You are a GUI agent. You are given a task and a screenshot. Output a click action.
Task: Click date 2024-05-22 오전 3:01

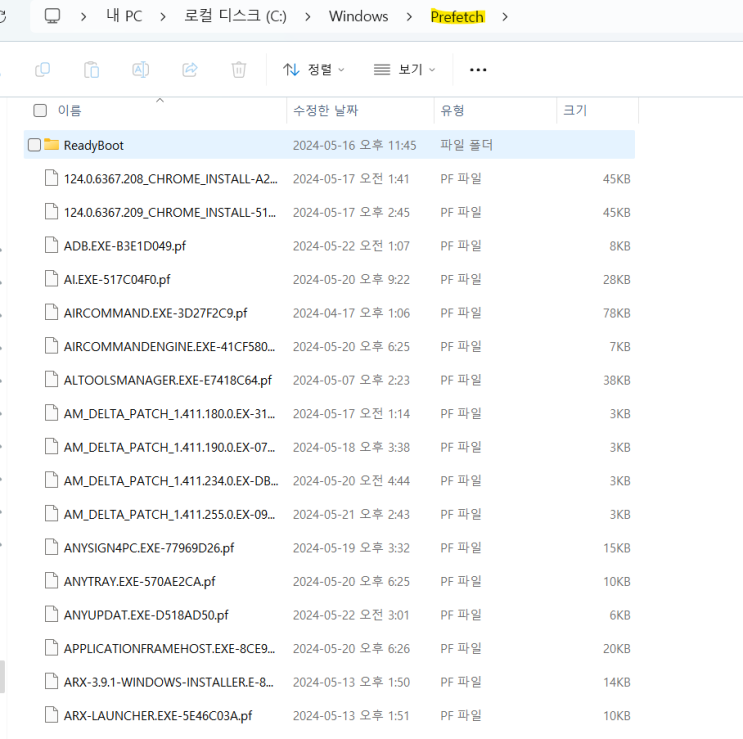351,615
